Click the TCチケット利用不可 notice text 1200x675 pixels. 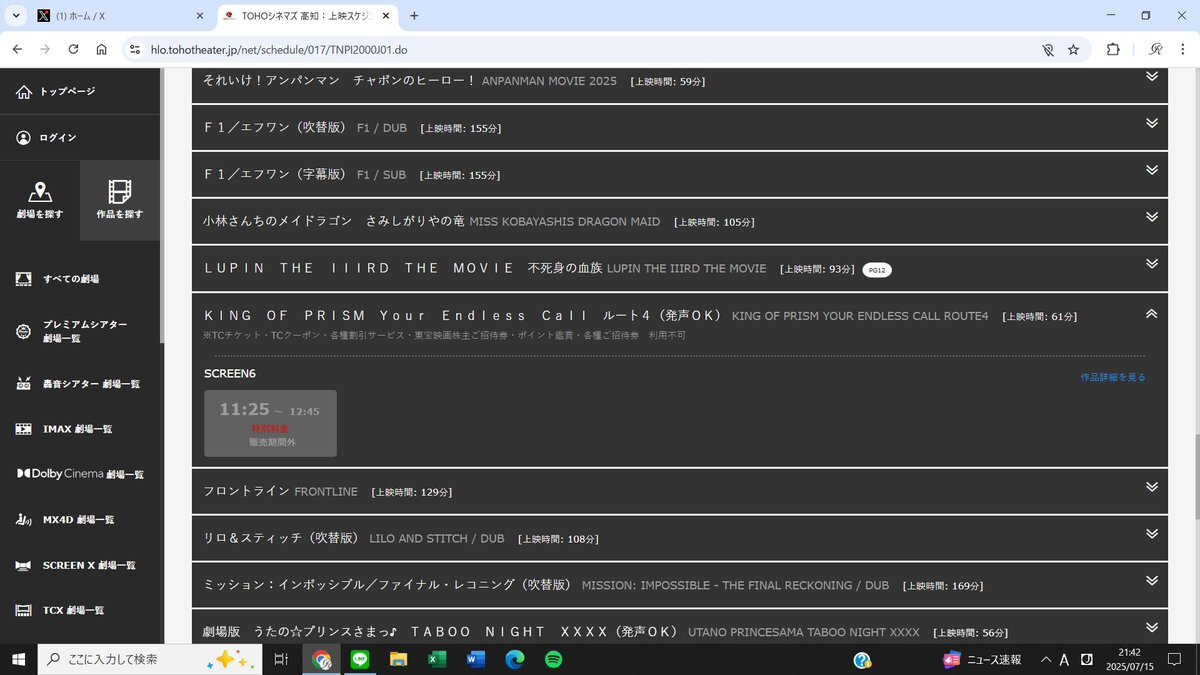point(445,336)
